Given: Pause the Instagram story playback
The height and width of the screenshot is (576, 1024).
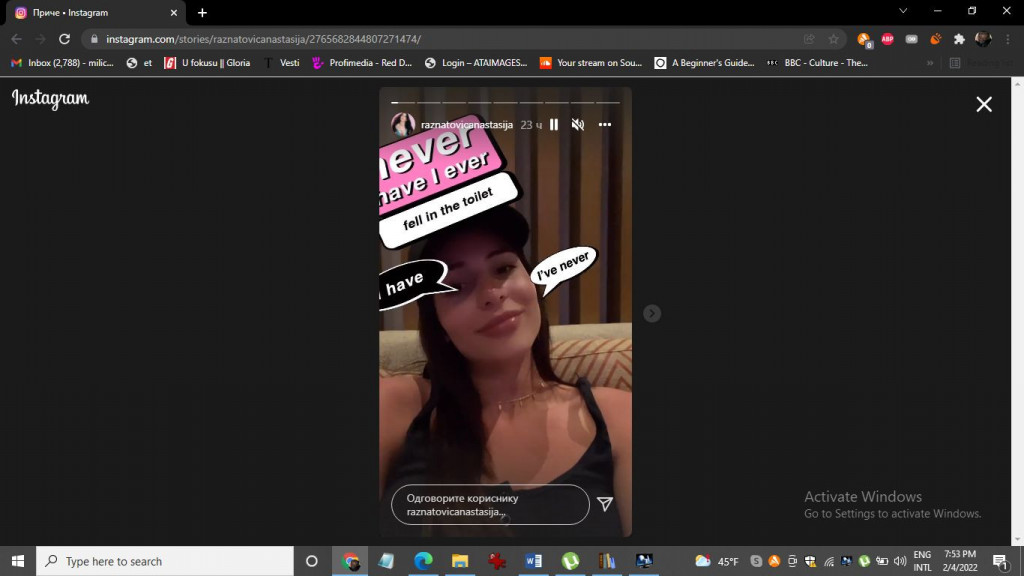Looking at the screenshot, I should click(x=554, y=125).
